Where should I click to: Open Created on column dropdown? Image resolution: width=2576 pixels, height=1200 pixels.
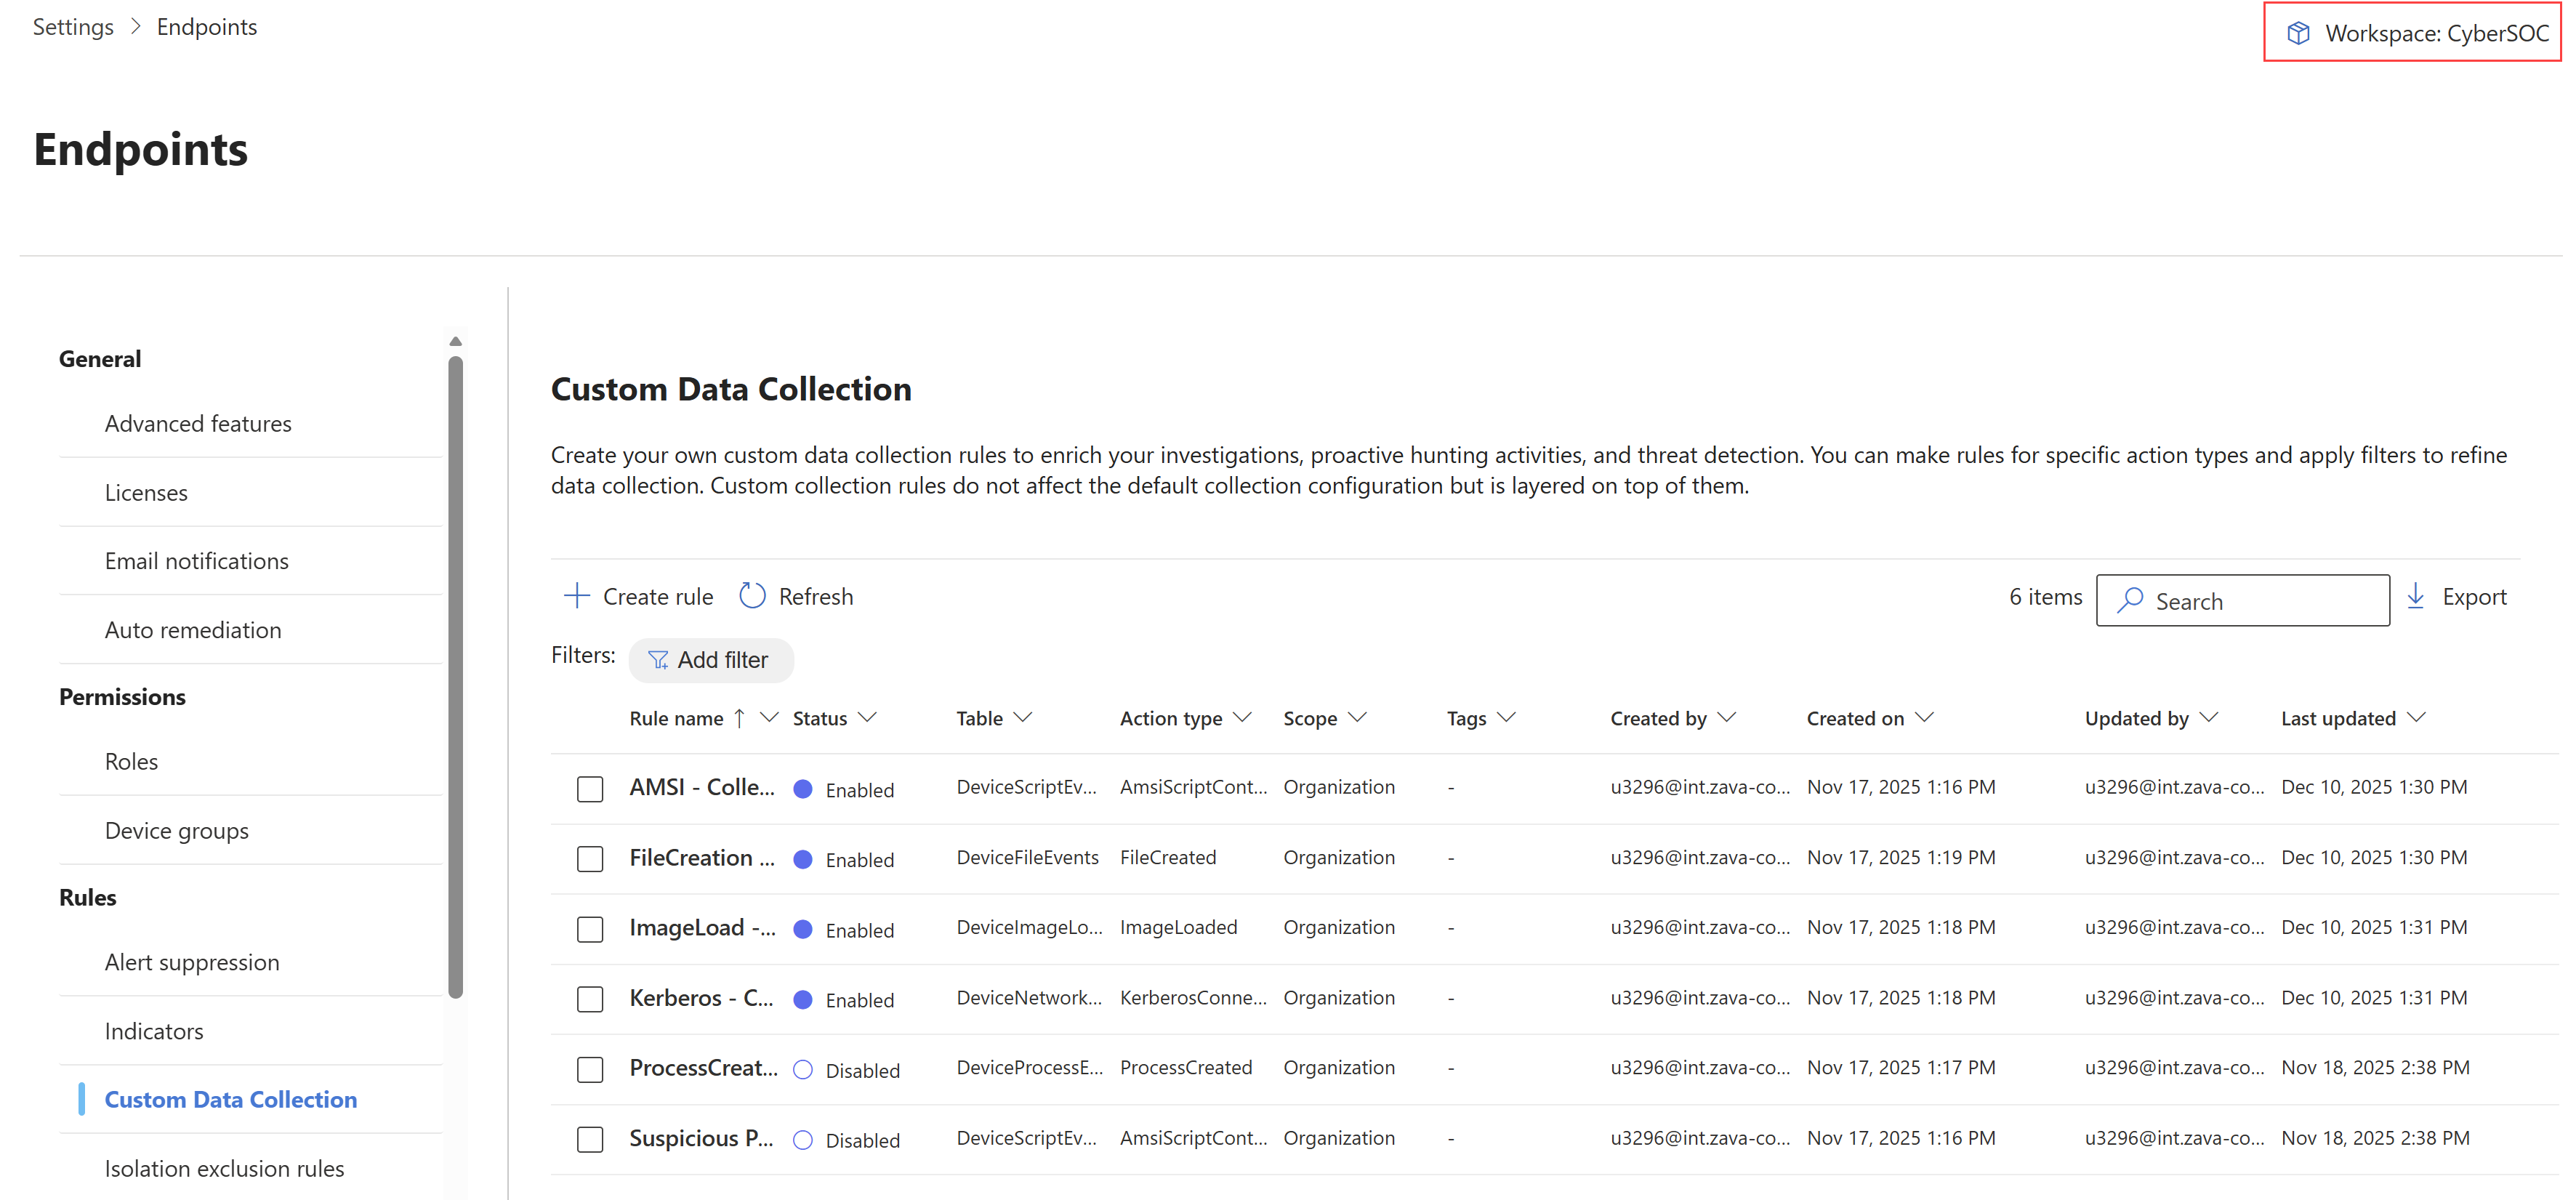point(1925,718)
